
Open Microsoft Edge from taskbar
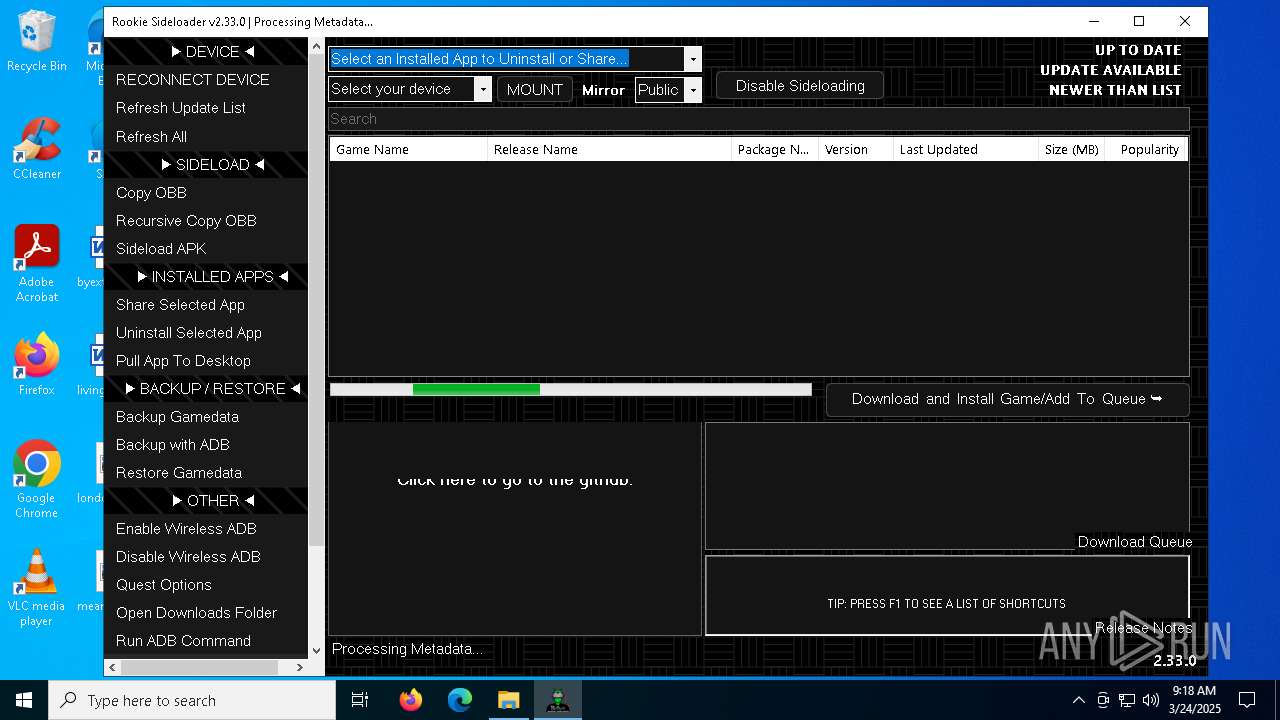pyautogui.click(x=459, y=700)
